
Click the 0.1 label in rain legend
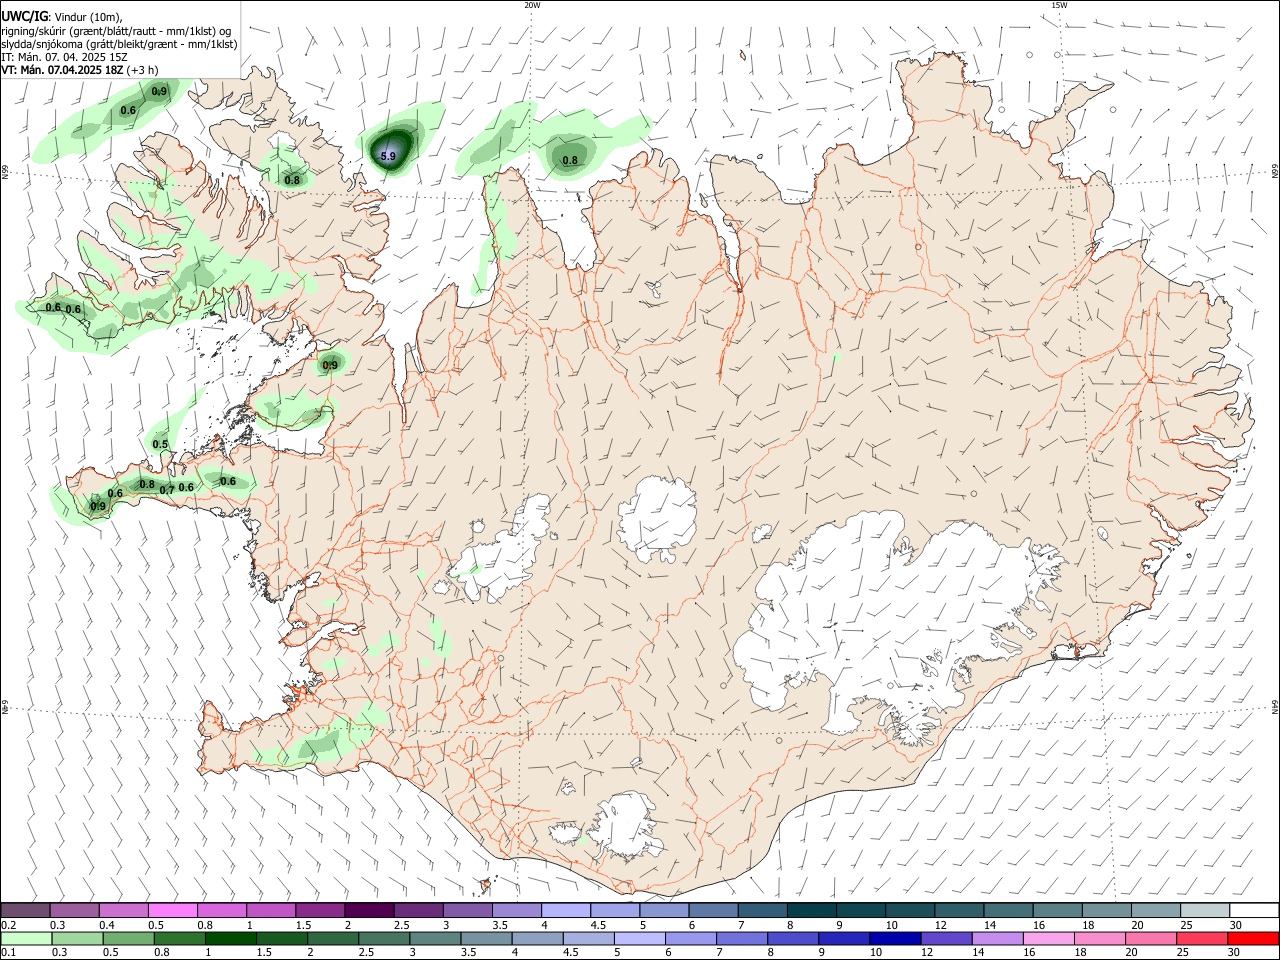point(8,953)
